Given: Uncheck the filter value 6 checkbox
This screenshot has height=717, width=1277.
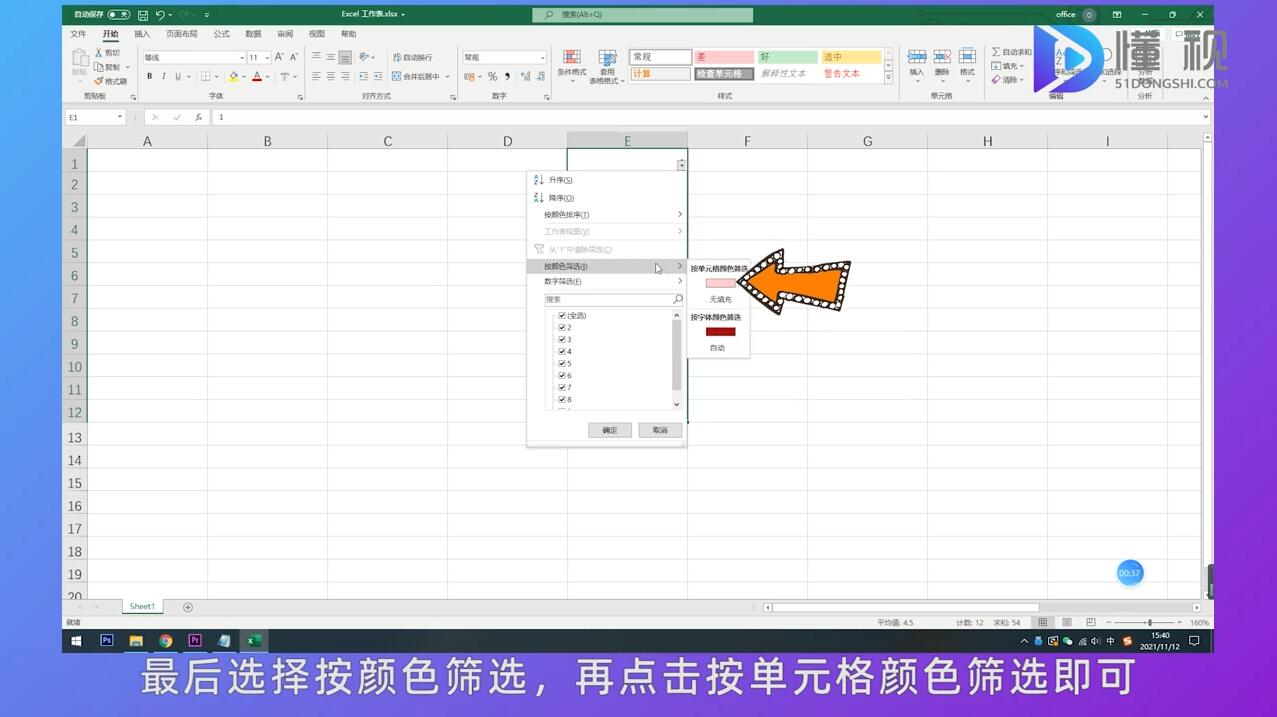Looking at the screenshot, I should pos(562,376).
